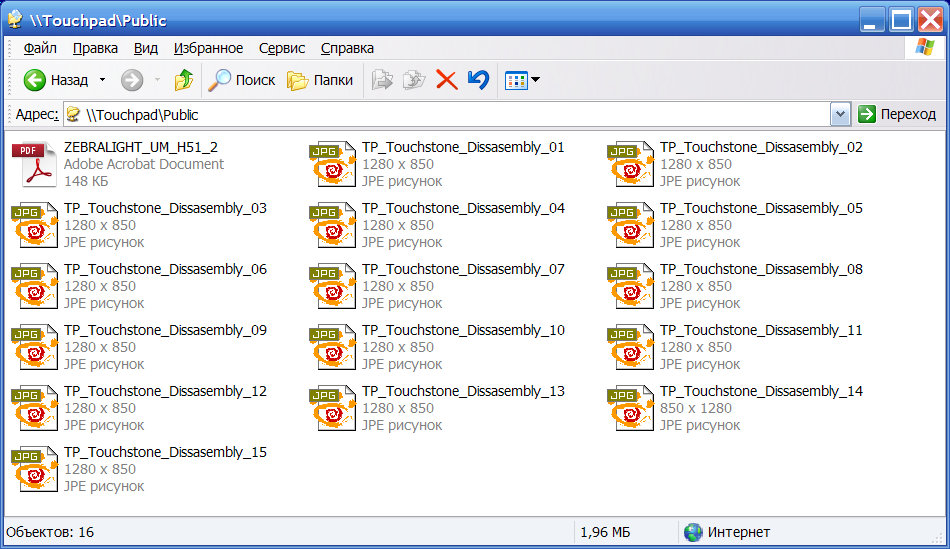Toggle the Folders (Папки) pane
950x549 pixels.
(320, 80)
